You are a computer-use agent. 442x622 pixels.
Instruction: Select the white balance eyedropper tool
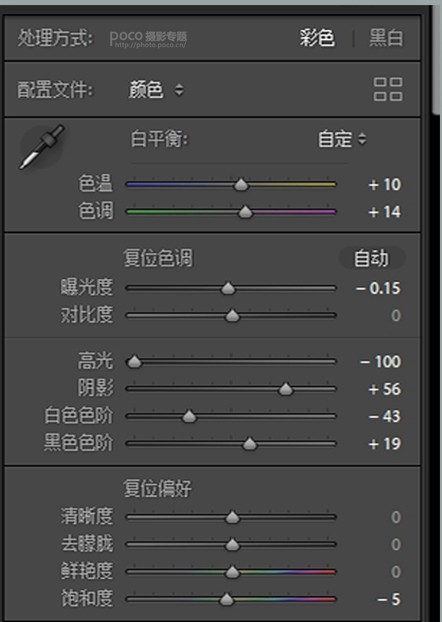pos(41,147)
